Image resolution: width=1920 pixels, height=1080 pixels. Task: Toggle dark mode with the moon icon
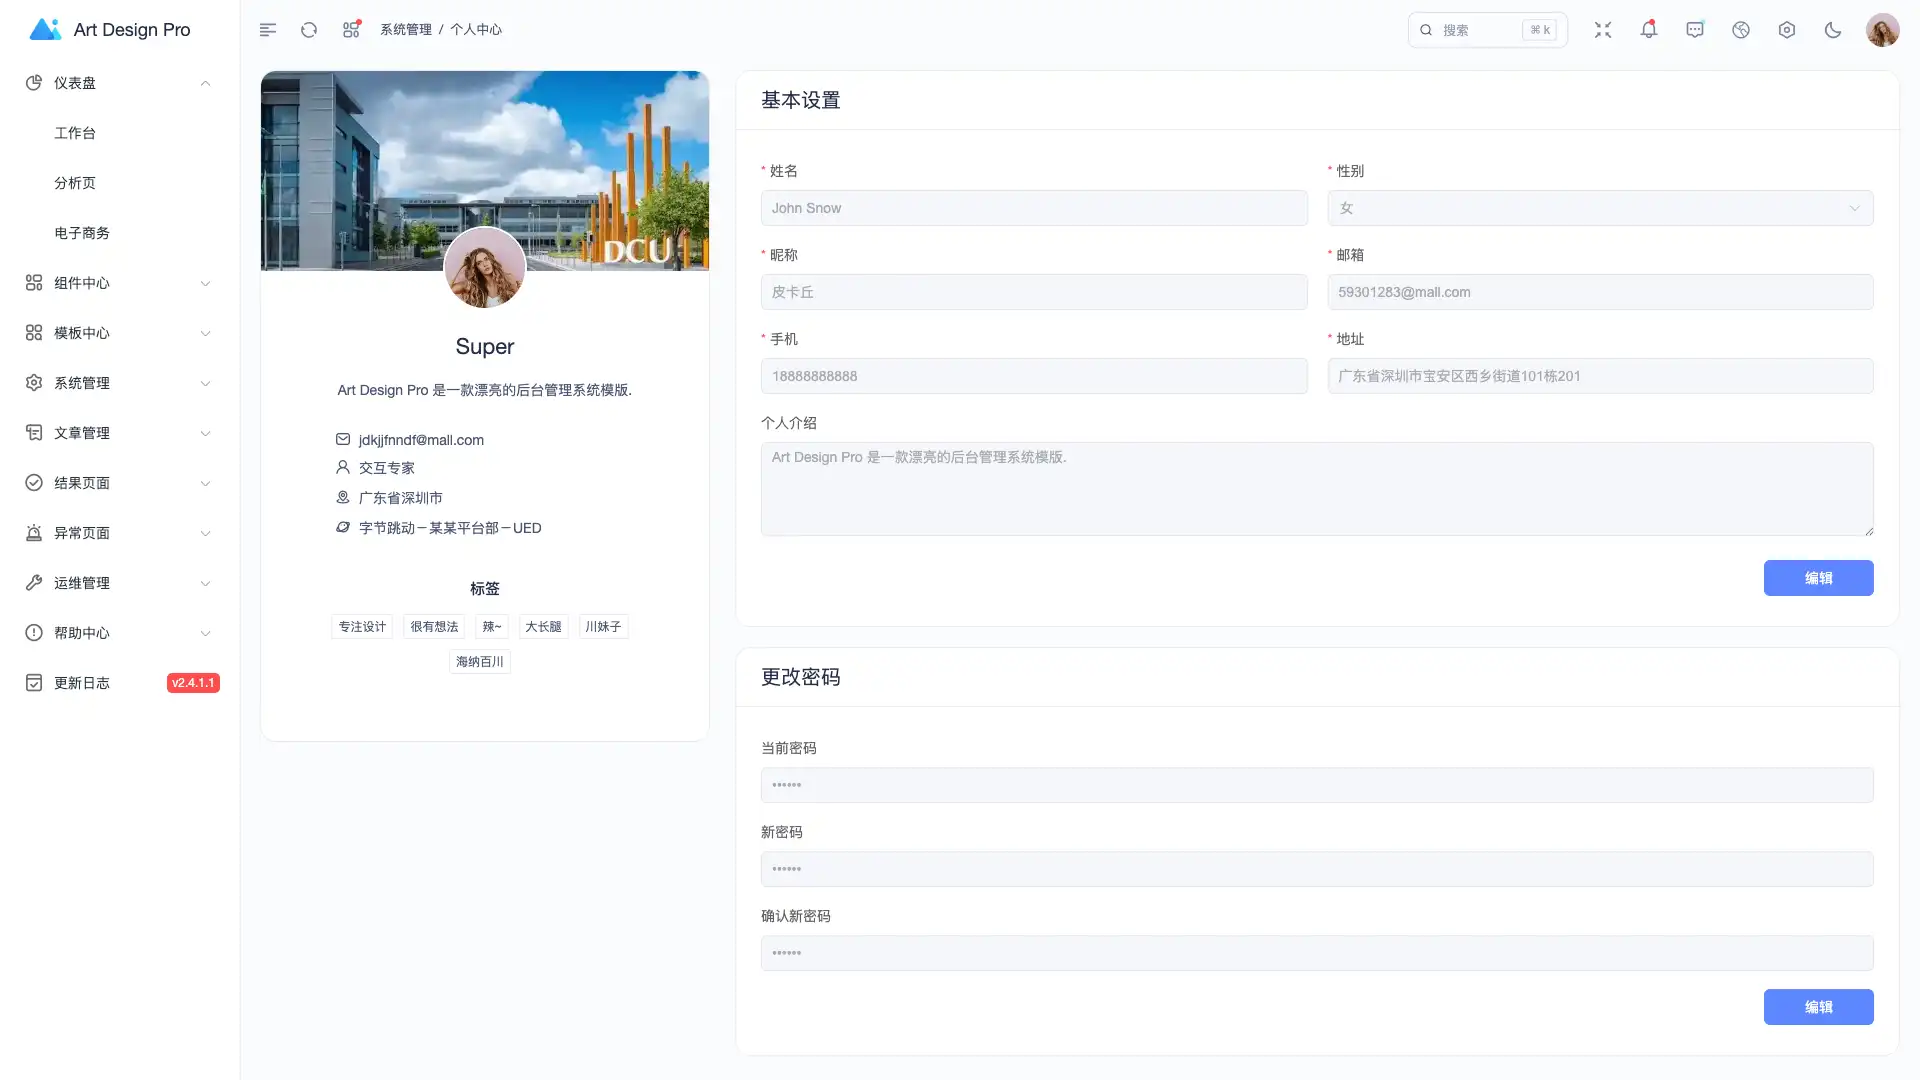(1833, 30)
